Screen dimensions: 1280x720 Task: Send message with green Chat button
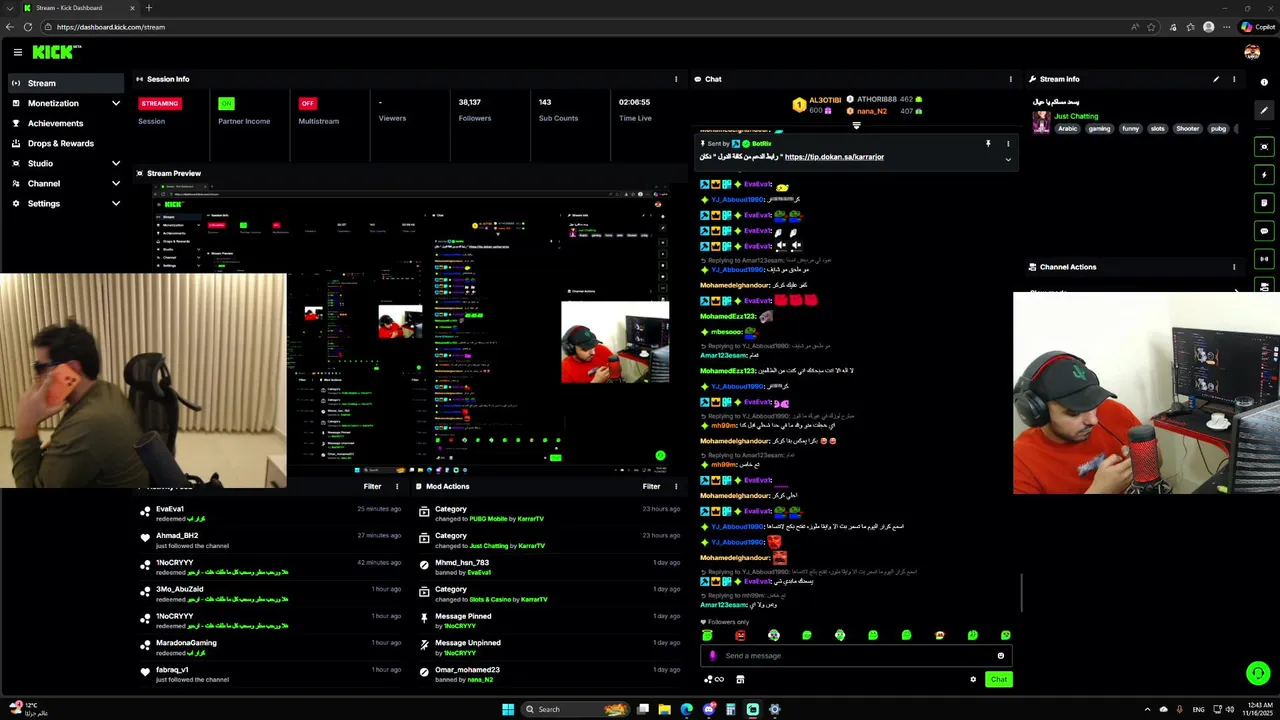(998, 679)
